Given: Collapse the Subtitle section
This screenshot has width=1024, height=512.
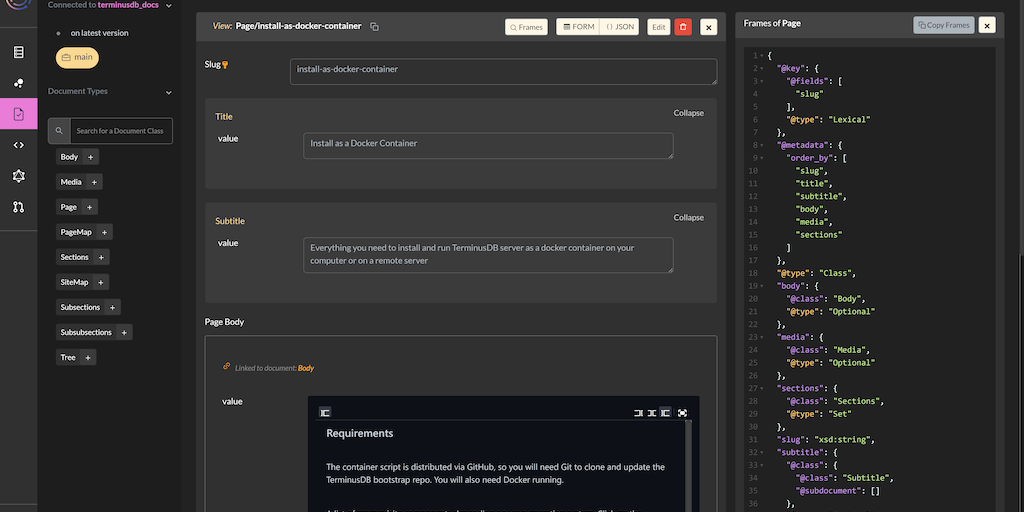Looking at the screenshot, I should 688,217.
